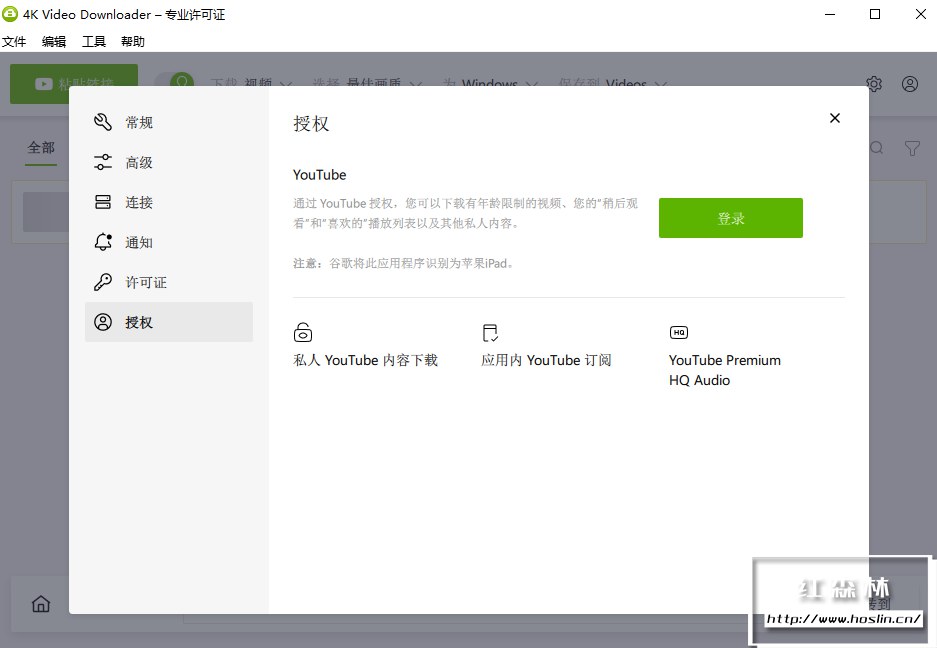Click the server icon beside 连接
Viewport: 937px width, 648px height.
pyautogui.click(x=103, y=202)
